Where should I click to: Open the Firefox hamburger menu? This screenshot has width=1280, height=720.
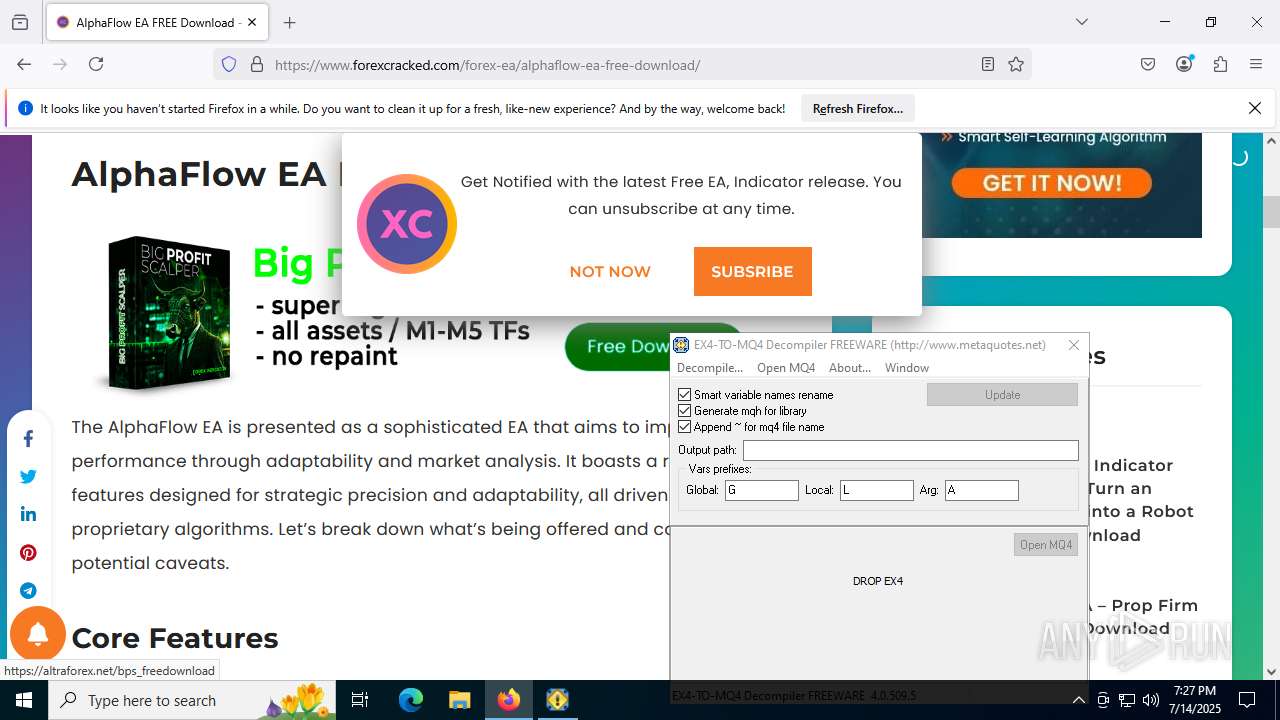1256,64
